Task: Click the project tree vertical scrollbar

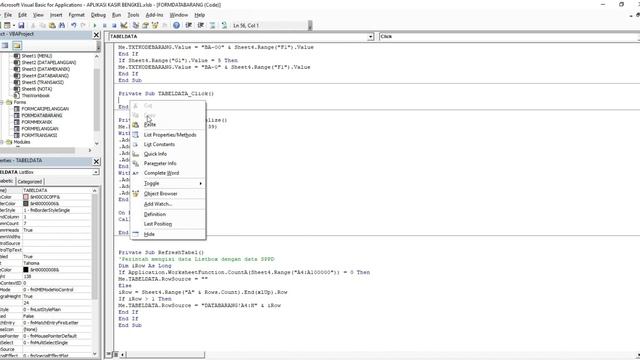Action: (x=97, y=100)
